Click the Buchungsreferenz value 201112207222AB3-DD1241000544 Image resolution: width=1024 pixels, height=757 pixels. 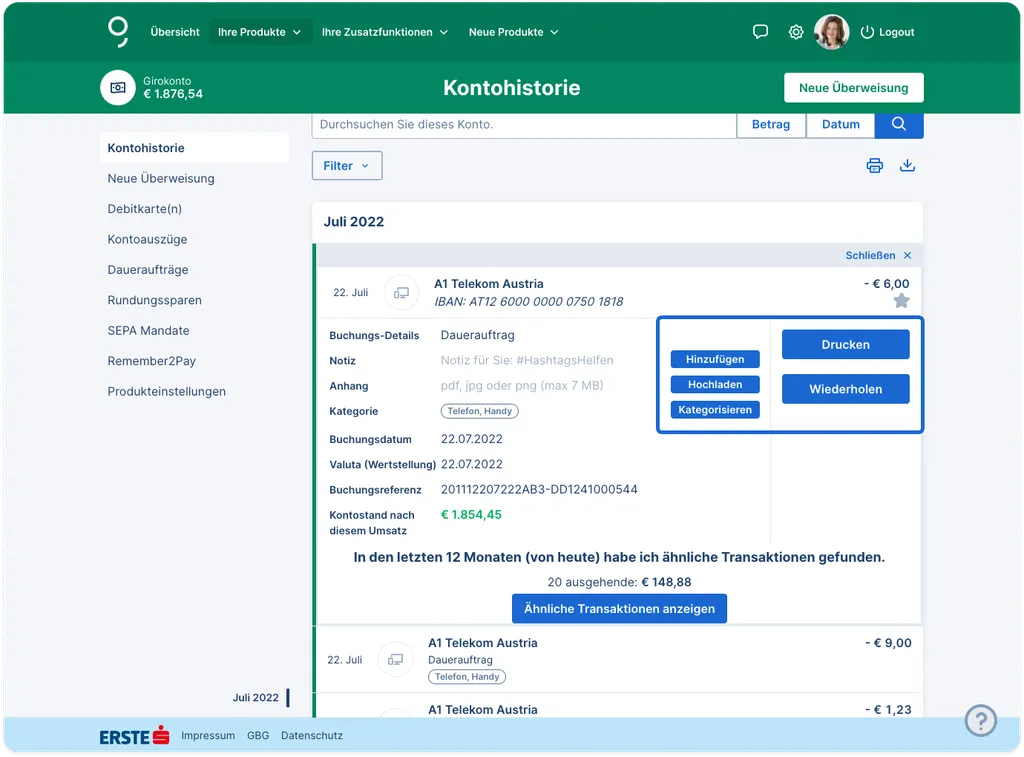click(x=539, y=489)
